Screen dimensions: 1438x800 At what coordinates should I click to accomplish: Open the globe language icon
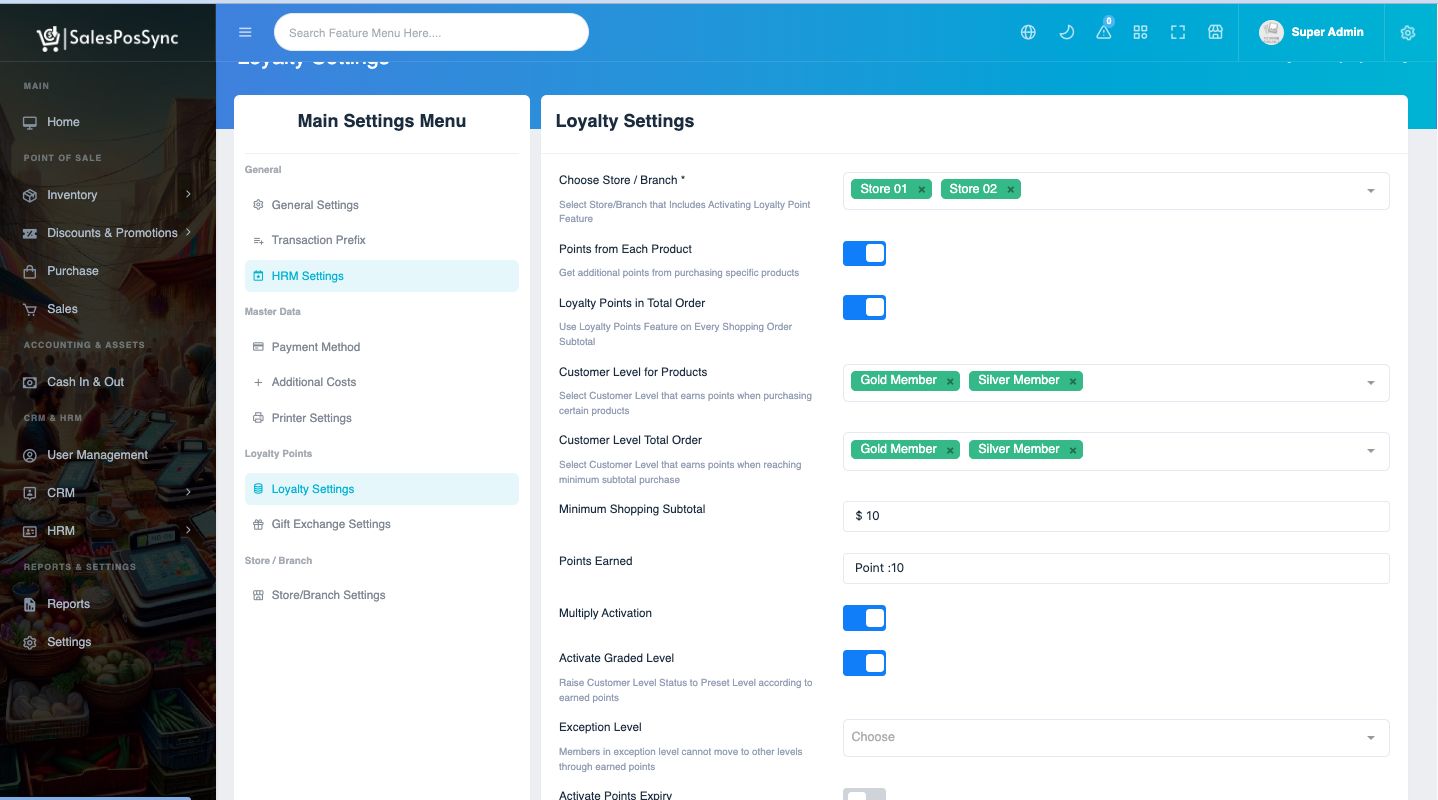point(1028,32)
